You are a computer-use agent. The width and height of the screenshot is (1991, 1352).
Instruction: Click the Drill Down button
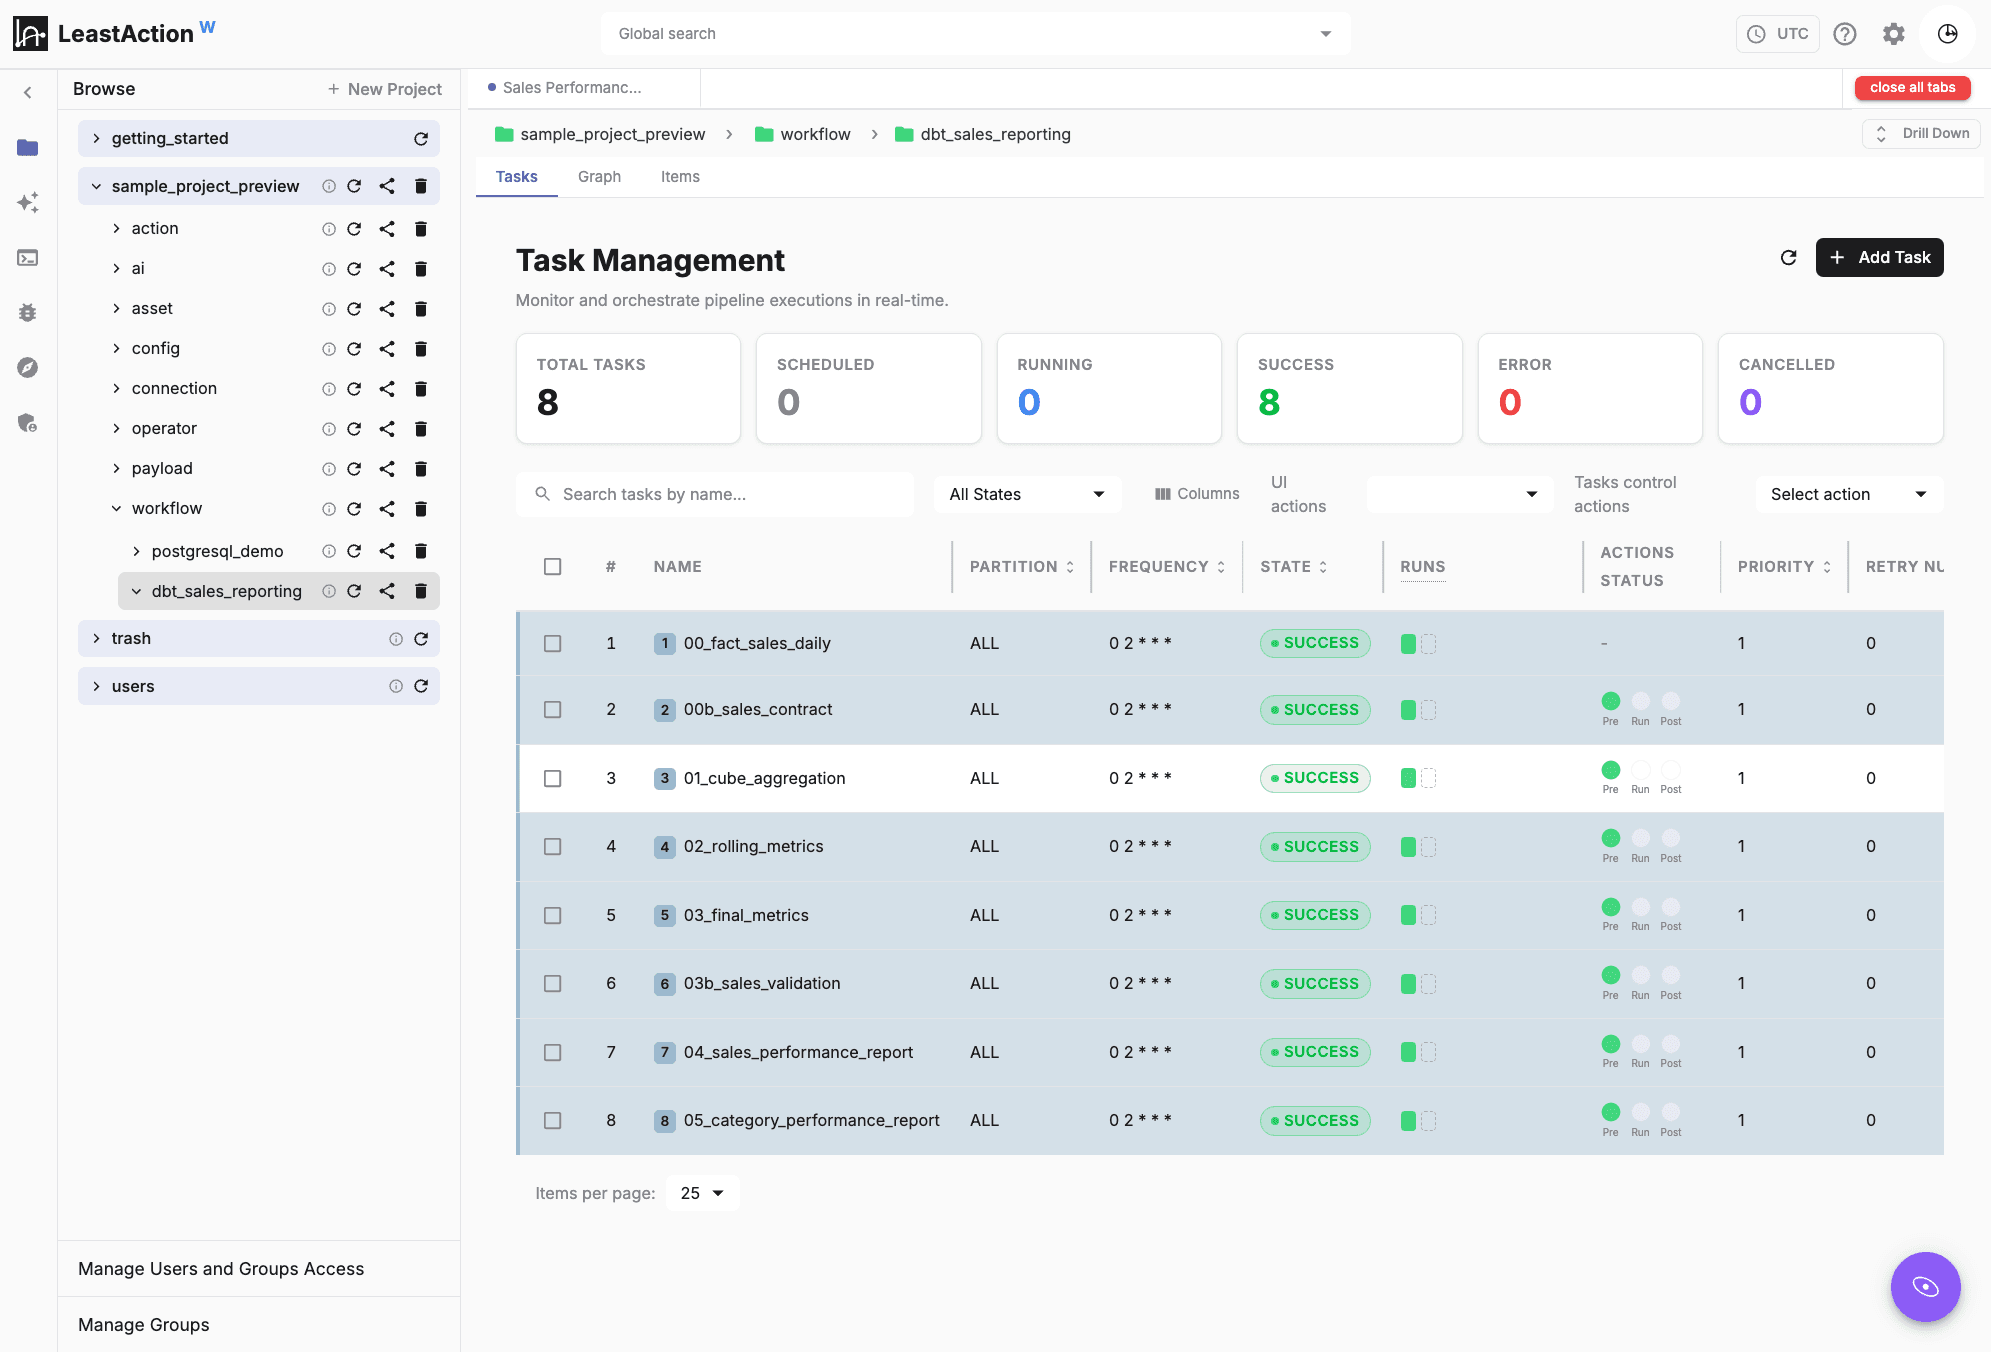tap(1921, 134)
